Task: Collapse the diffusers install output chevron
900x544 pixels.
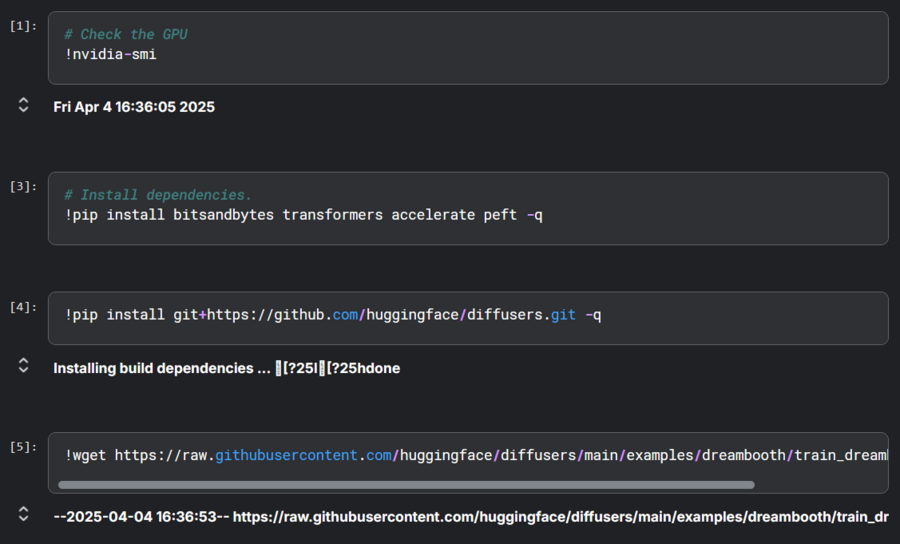Action: click(24, 367)
